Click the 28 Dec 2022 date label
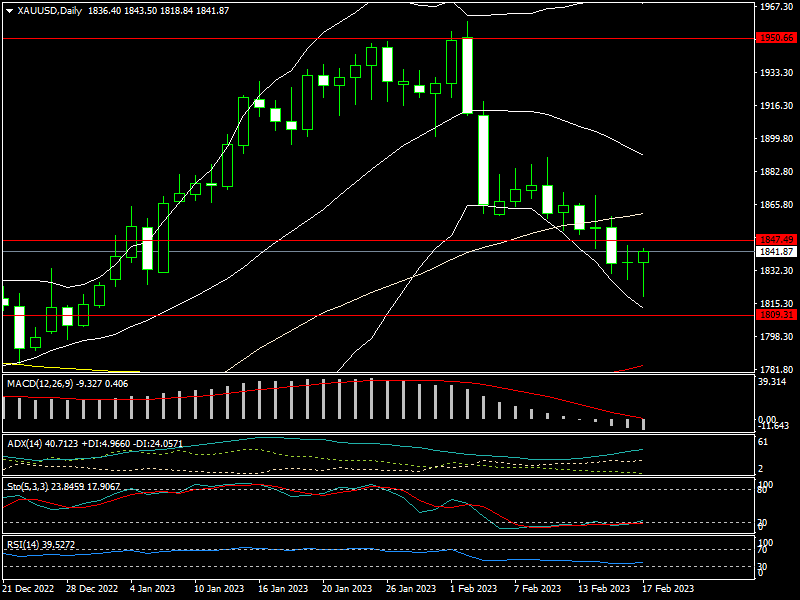The image size is (800, 600). (92, 588)
